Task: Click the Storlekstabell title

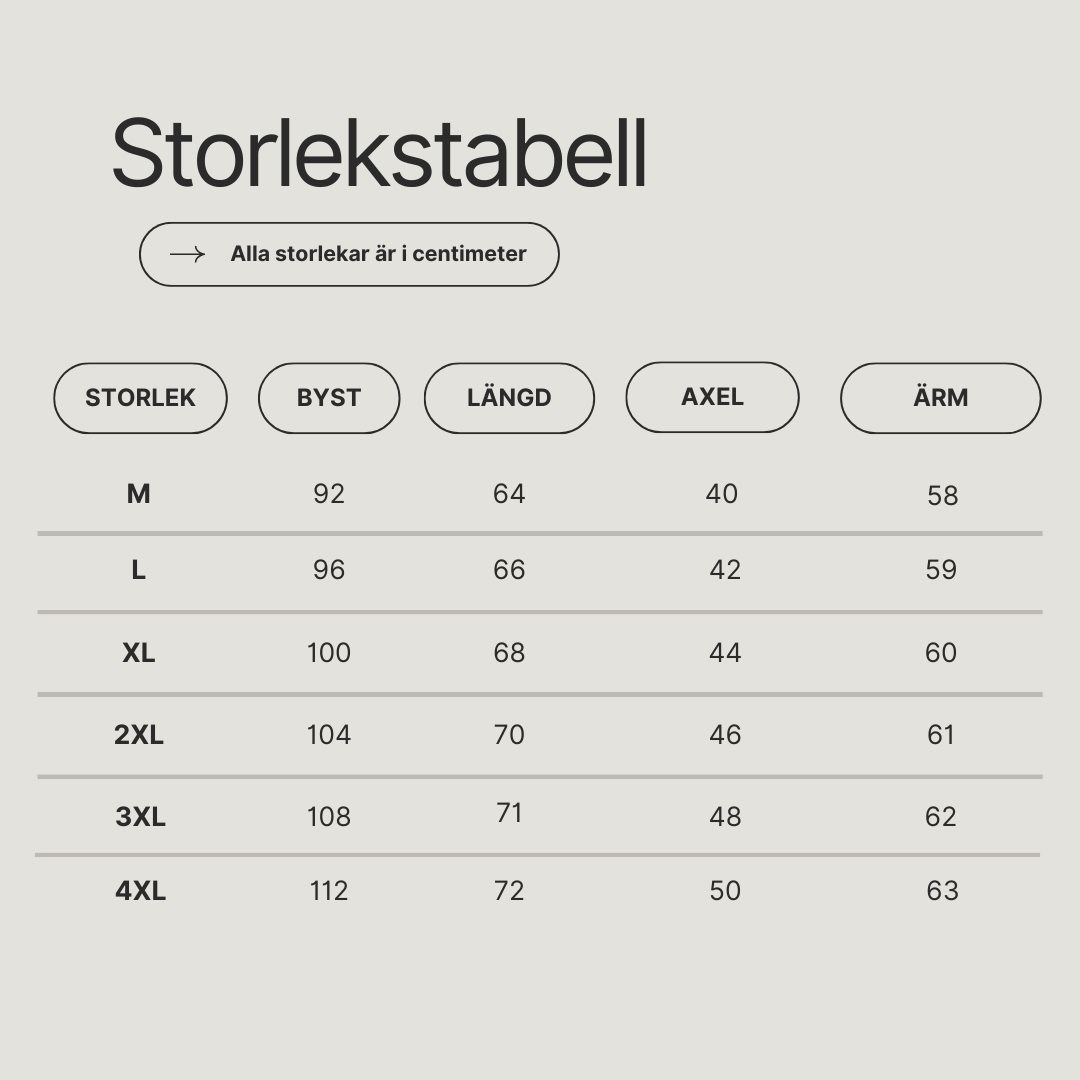Action: click(380, 153)
